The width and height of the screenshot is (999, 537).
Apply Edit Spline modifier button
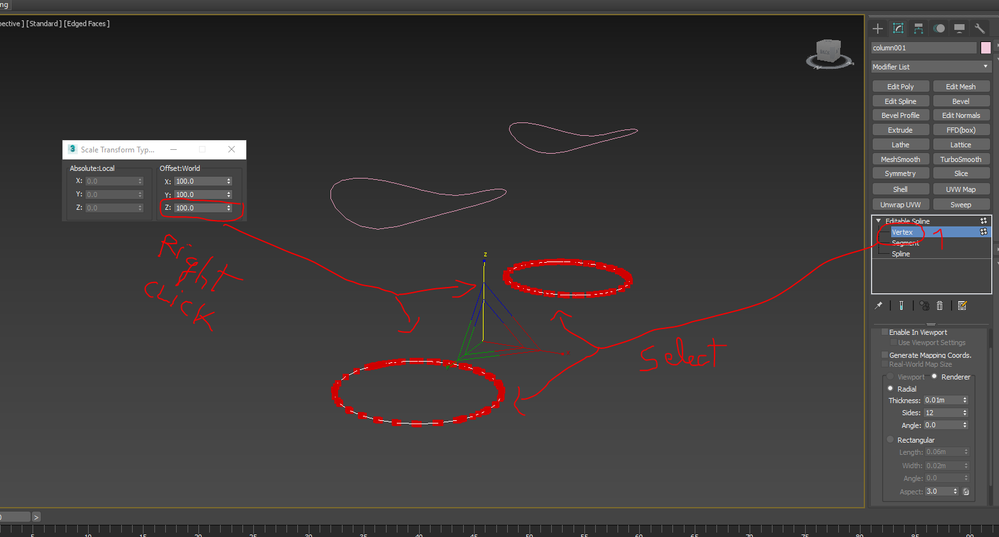click(x=900, y=101)
